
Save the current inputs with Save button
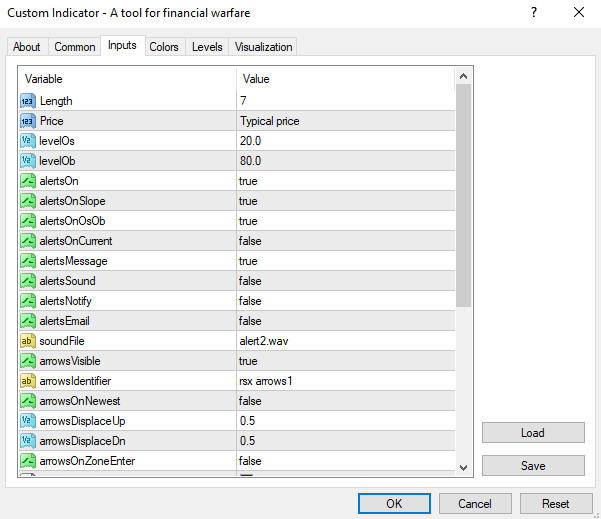point(533,466)
